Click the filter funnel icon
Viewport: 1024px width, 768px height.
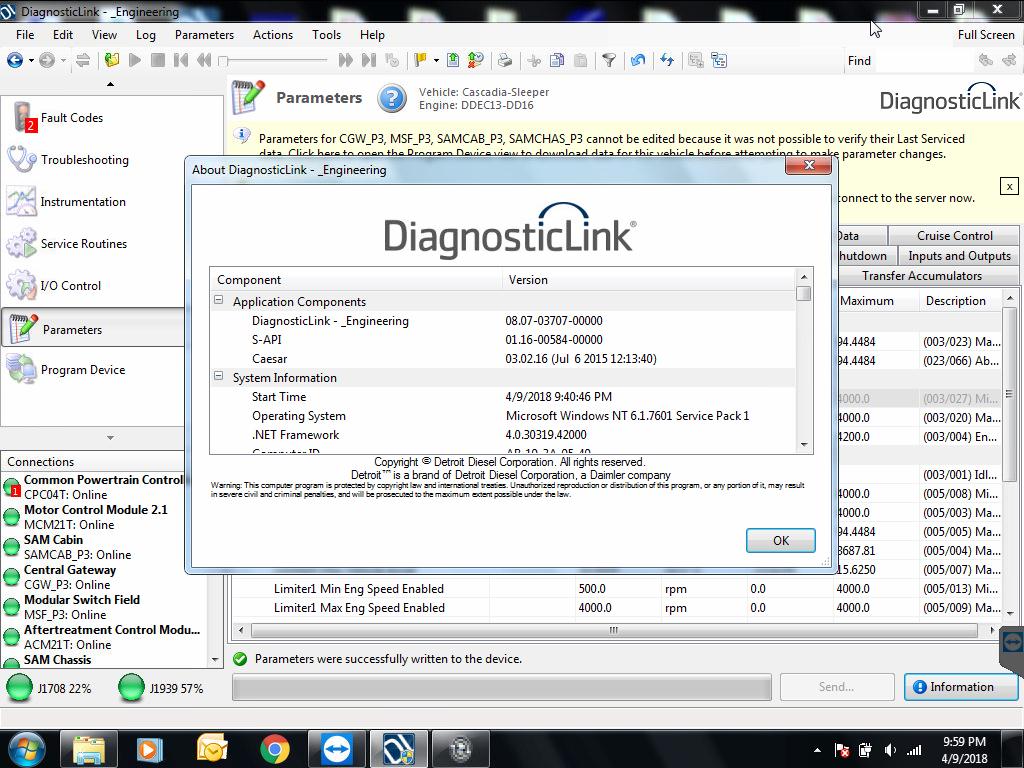(609, 61)
